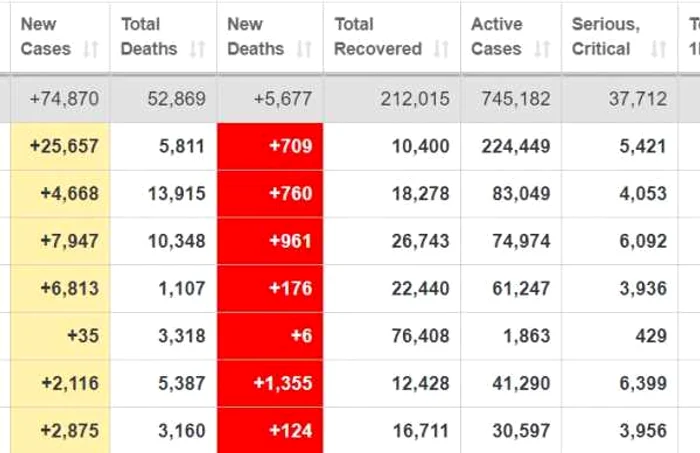The width and height of the screenshot is (700, 453).
Task: Click the red +961 new deaths cell
Action: 270,241
